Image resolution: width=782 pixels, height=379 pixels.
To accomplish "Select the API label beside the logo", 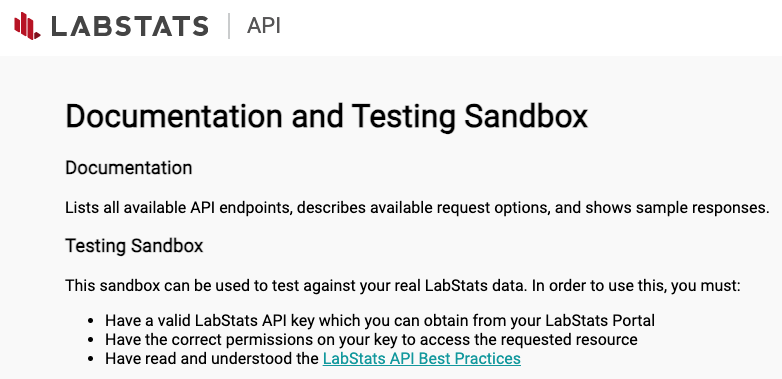I will click(263, 26).
